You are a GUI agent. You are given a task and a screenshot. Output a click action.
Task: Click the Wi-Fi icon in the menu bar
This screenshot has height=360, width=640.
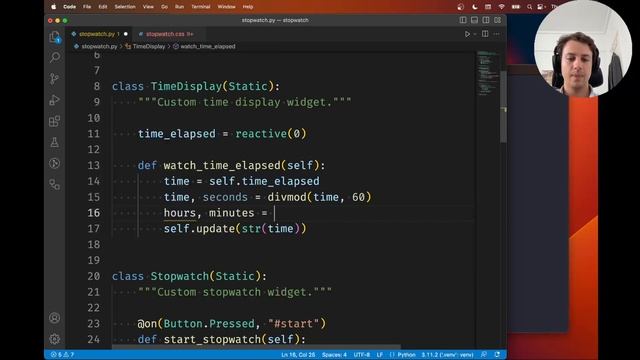pos(502,7)
